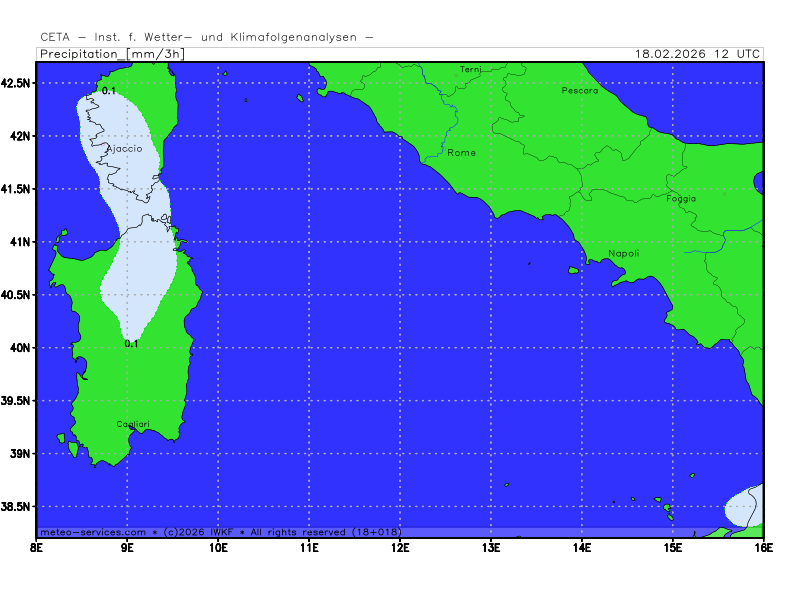Click the 12E longitude axis label
The height and width of the screenshot is (600, 800).
[400, 548]
